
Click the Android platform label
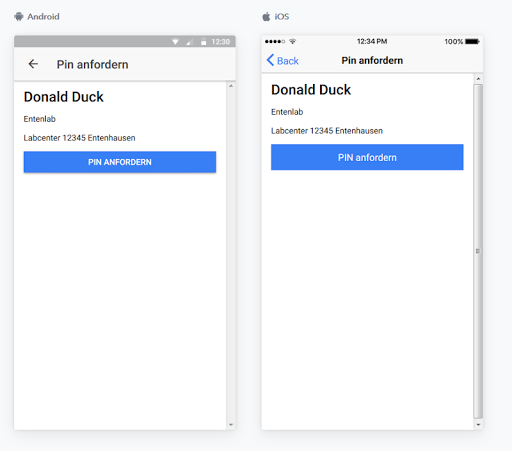[x=43, y=16]
